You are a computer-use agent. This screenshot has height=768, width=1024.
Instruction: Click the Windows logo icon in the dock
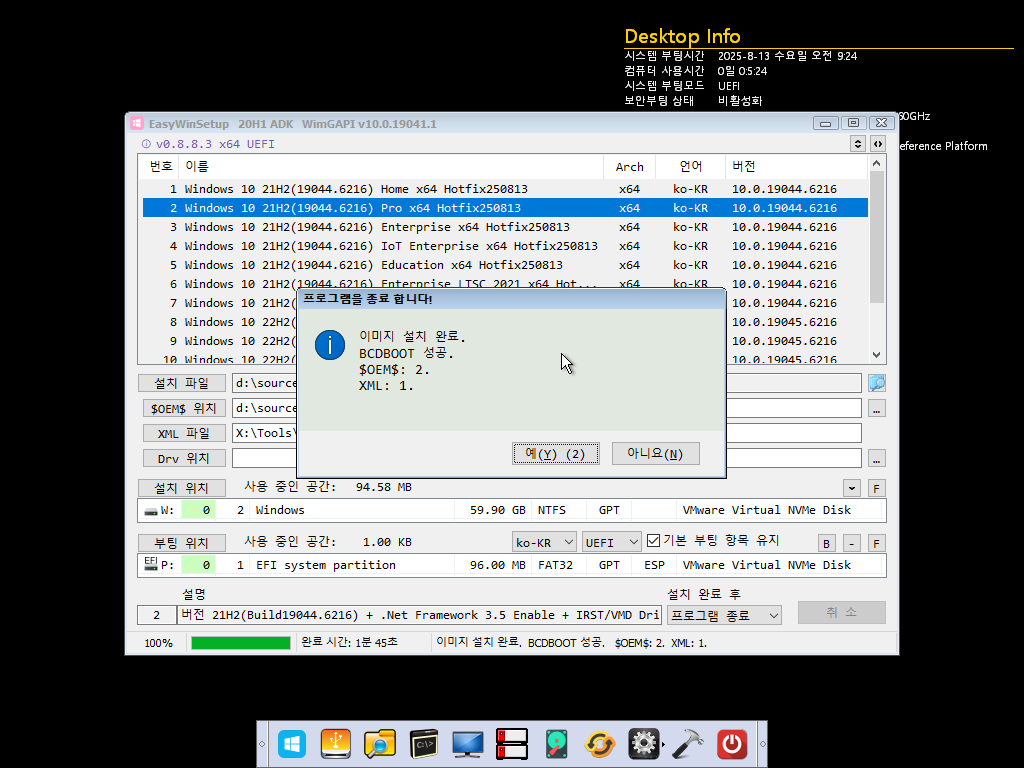coord(292,744)
